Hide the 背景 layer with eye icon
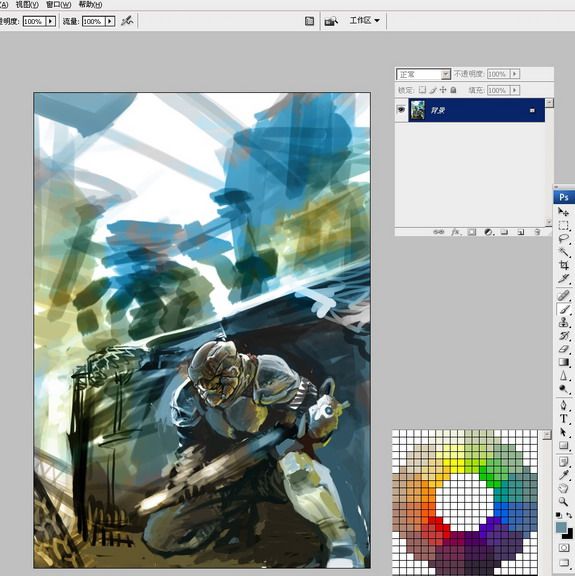The width and height of the screenshot is (575, 576). (401, 110)
